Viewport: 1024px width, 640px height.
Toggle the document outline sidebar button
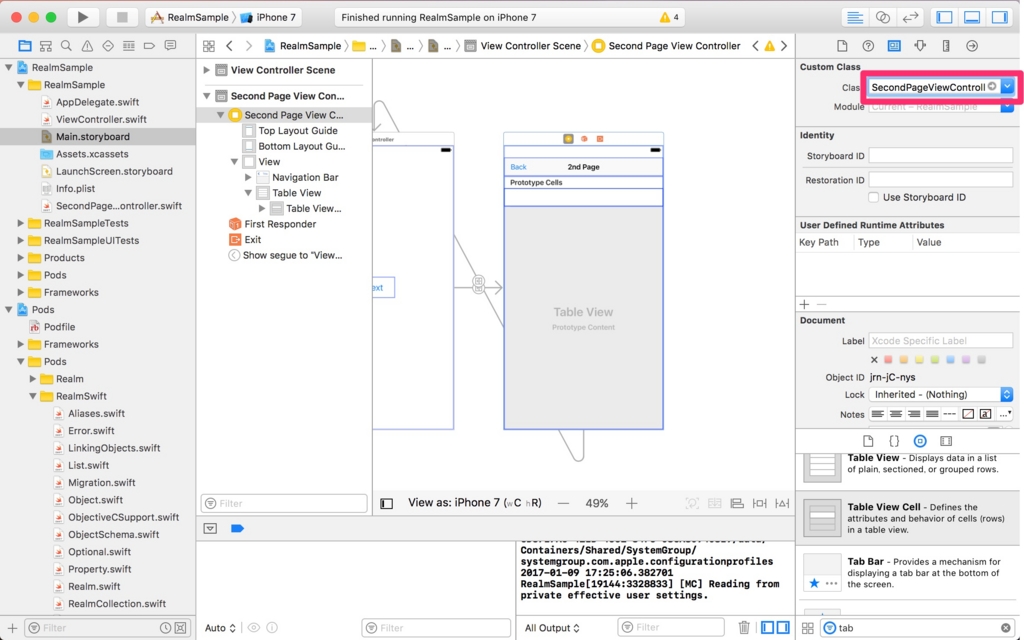(387, 504)
